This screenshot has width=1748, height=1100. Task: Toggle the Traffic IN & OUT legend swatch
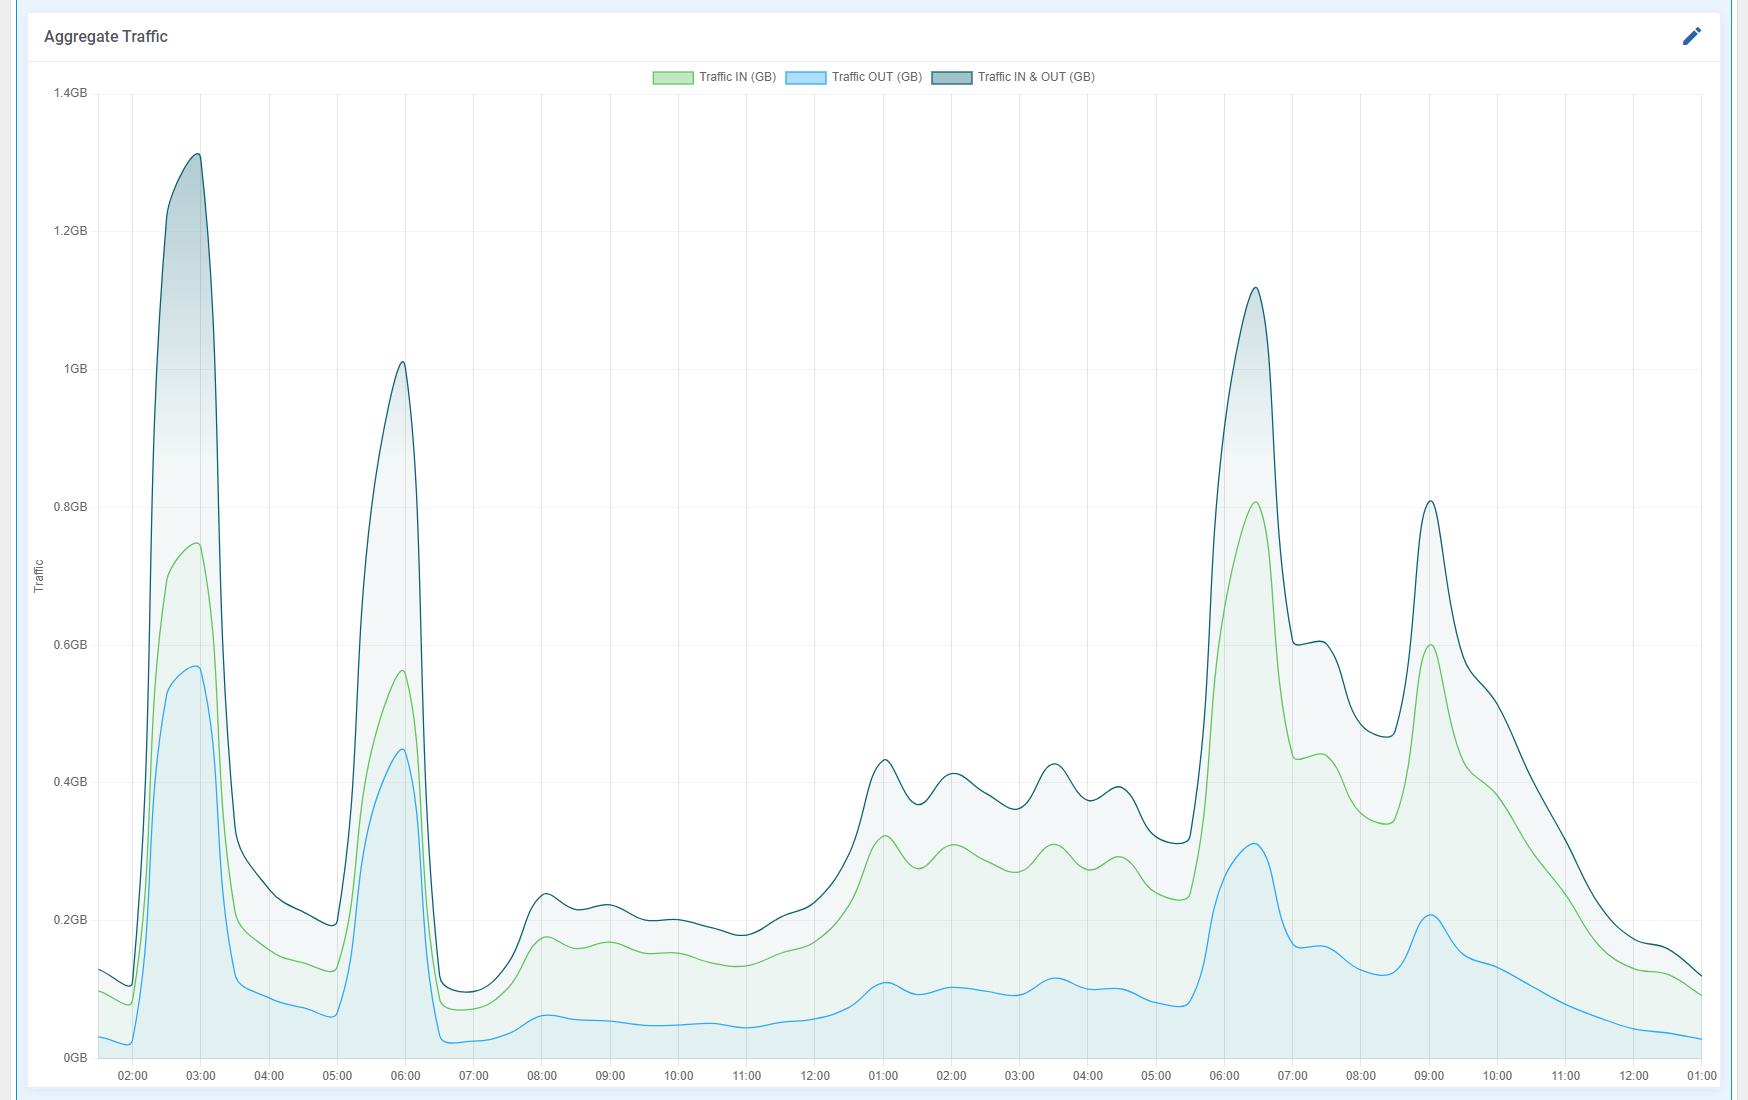[x=952, y=78]
